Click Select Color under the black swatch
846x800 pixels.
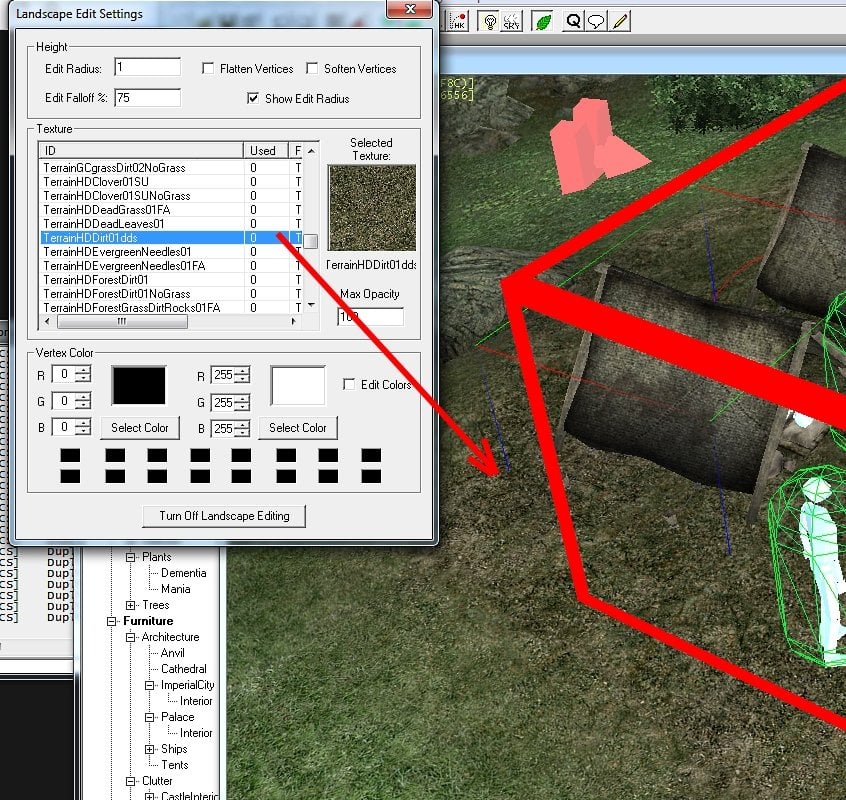pyautogui.click(x=140, y=428)
